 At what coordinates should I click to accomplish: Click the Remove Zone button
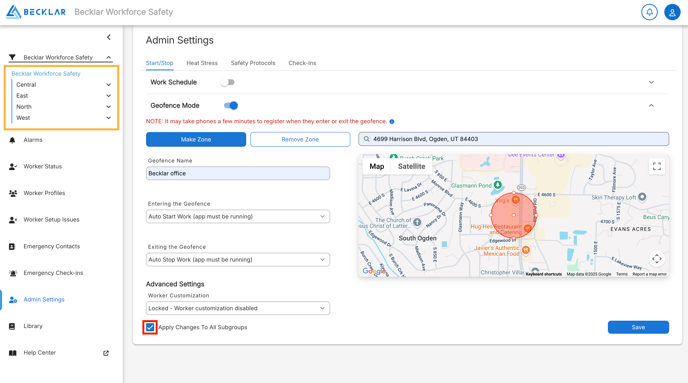click(300, 140)
